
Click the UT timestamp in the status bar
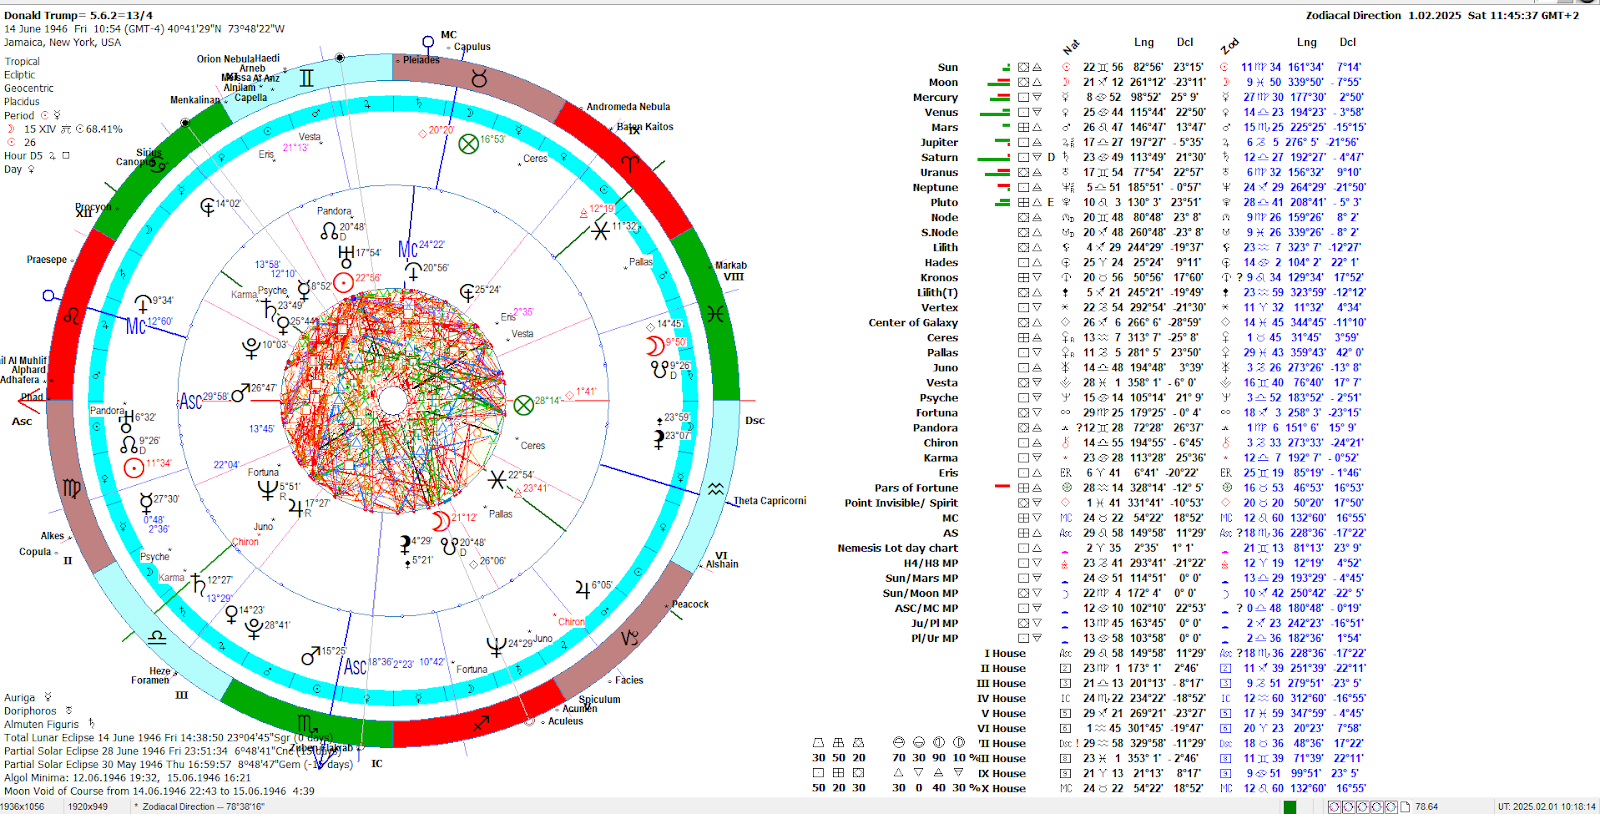coord(1546,807)
